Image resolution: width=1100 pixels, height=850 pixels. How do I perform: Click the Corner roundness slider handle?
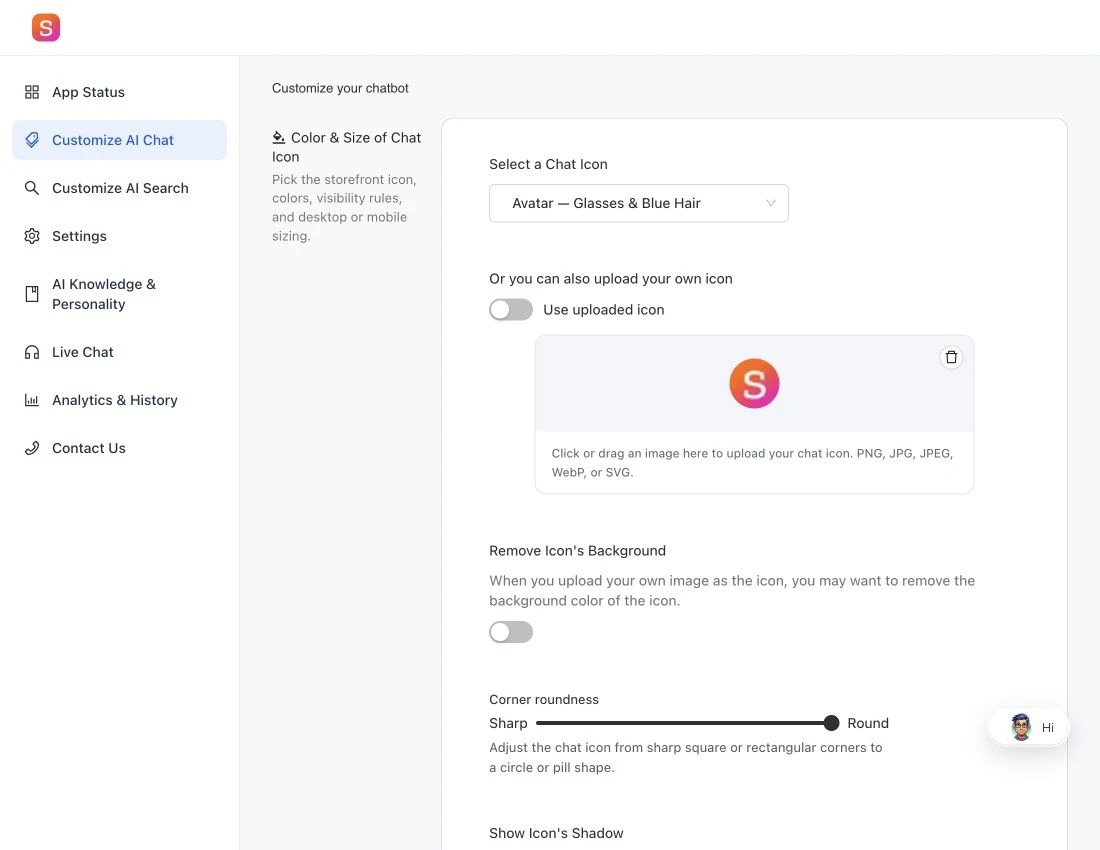pos(831,722)
